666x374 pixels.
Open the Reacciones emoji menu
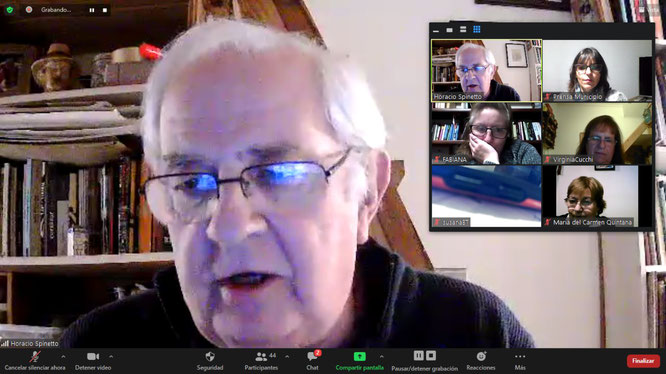point(481,361)
